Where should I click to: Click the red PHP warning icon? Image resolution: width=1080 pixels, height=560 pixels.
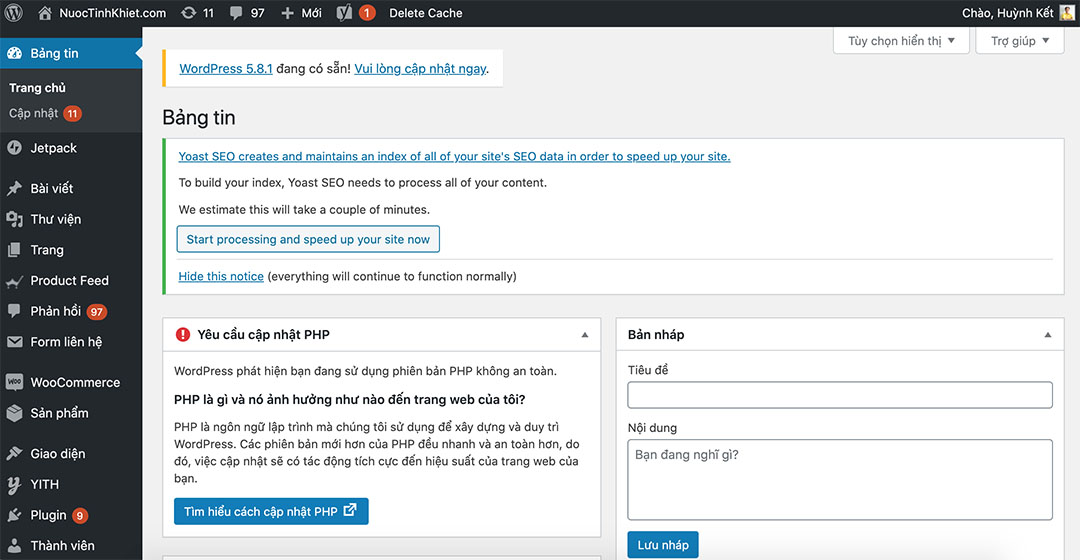[183, 334]
